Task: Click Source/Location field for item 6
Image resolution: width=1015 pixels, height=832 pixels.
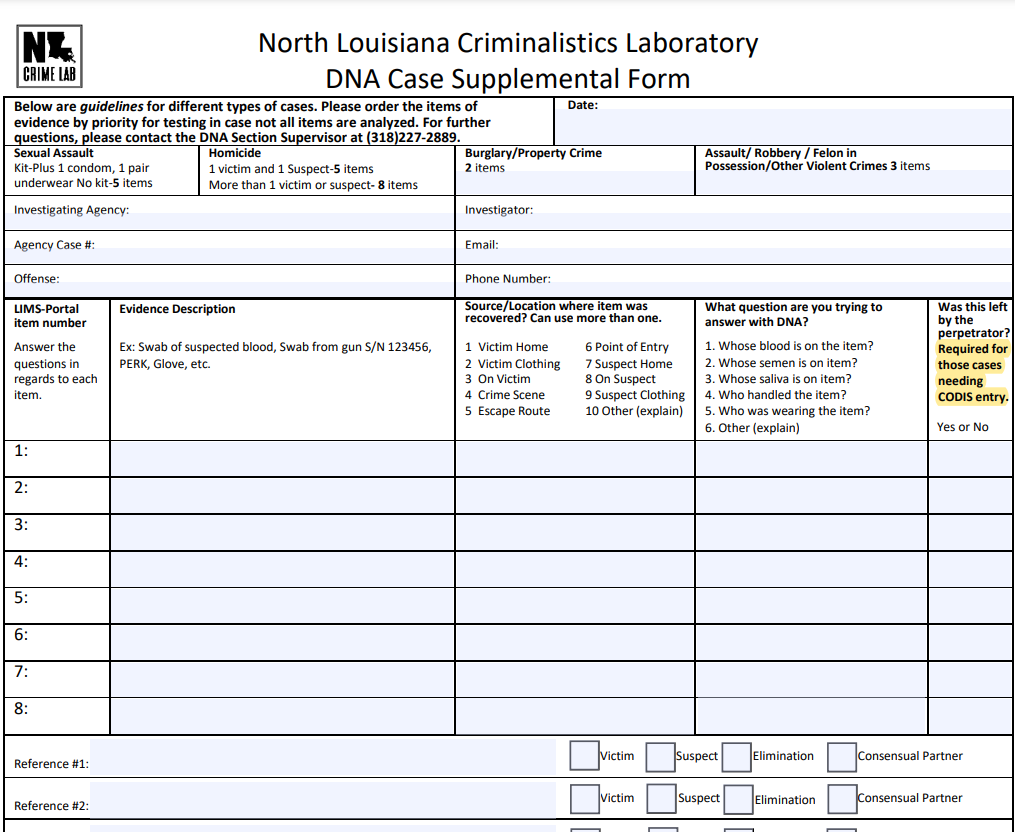Action: click(x=575, y=643)
